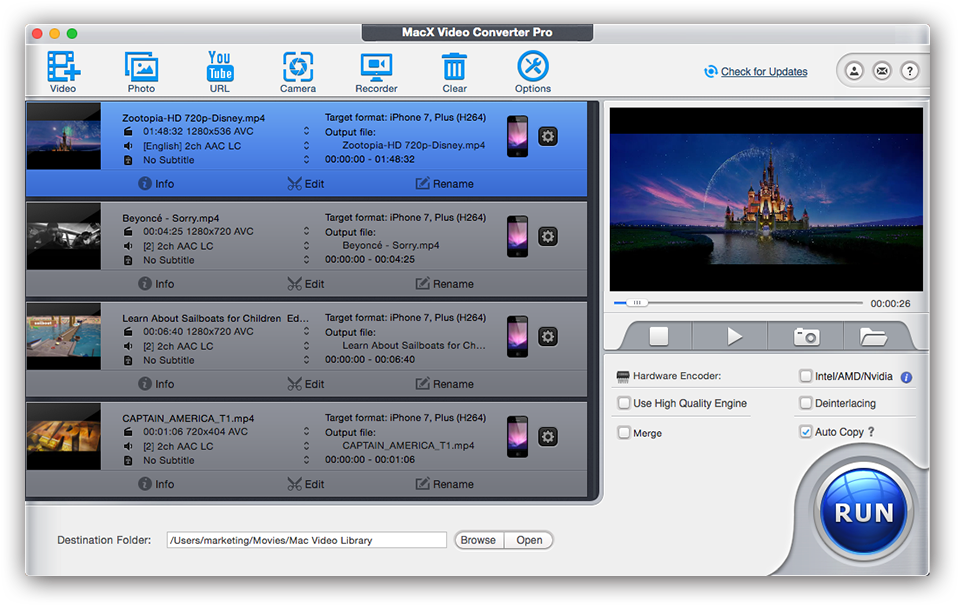Stop the preview playback
The width and height of the screenshot is (958, 605).
pyautogui.click(x=659, y=336)
